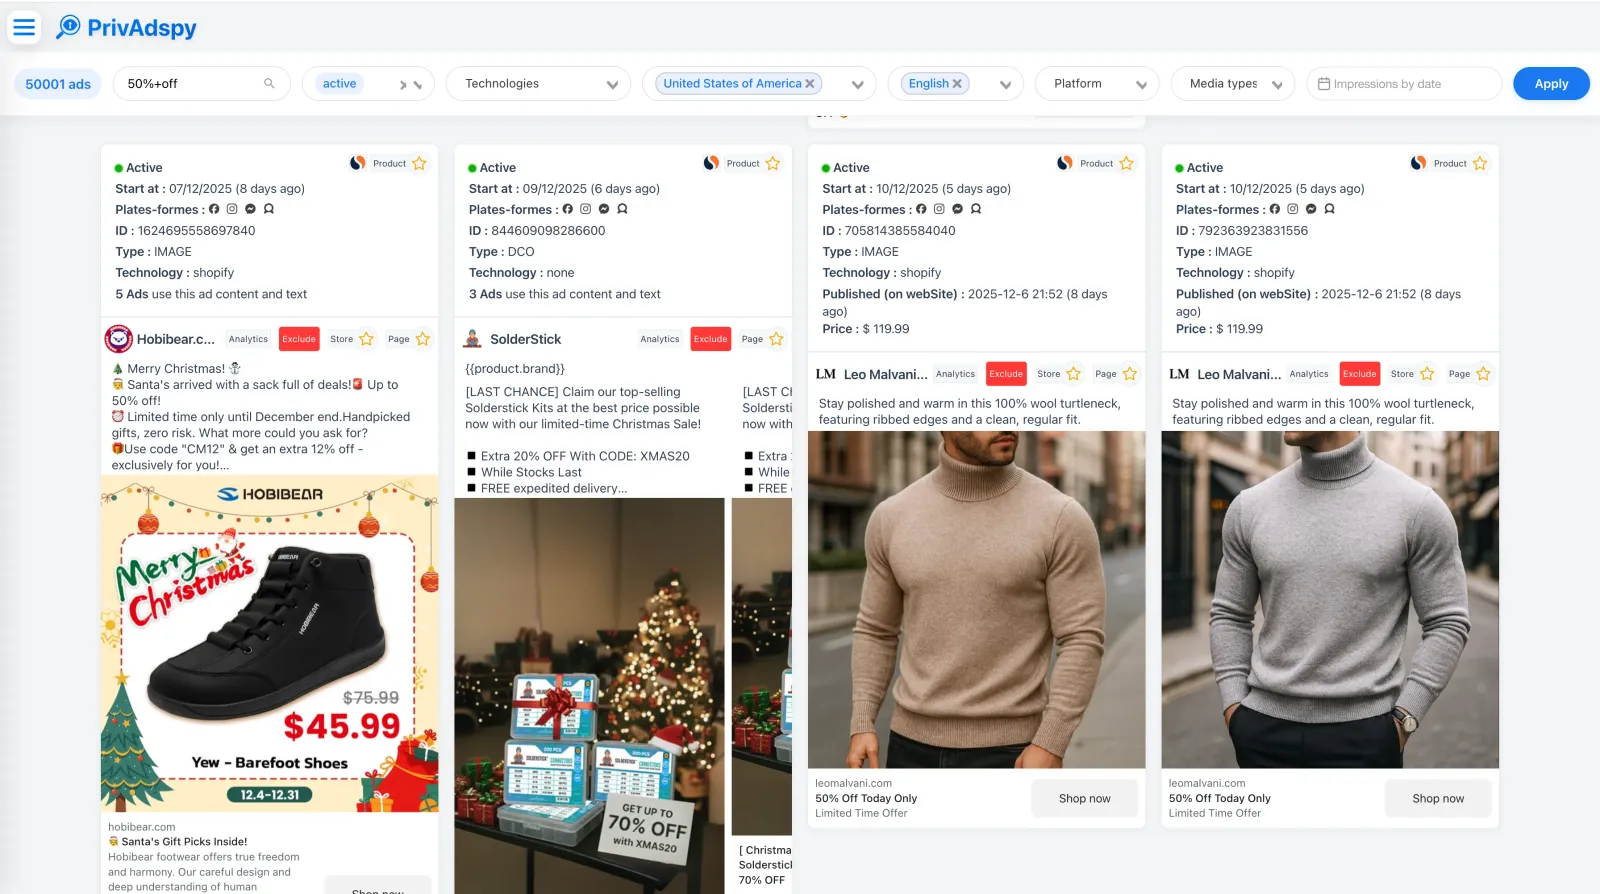Star the product on beige turtleneck ad
Viewport: 1600px width, 894px height.
click(x=1126, y=163)
